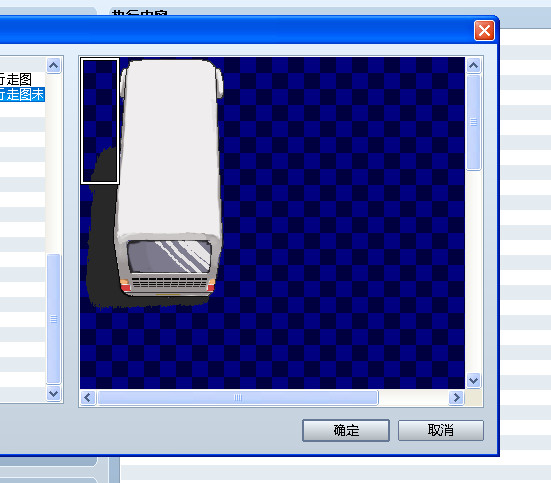Click the file list vertical scrollbar thumb
Viewport: 551px width, 483px height.
(53, 319)
